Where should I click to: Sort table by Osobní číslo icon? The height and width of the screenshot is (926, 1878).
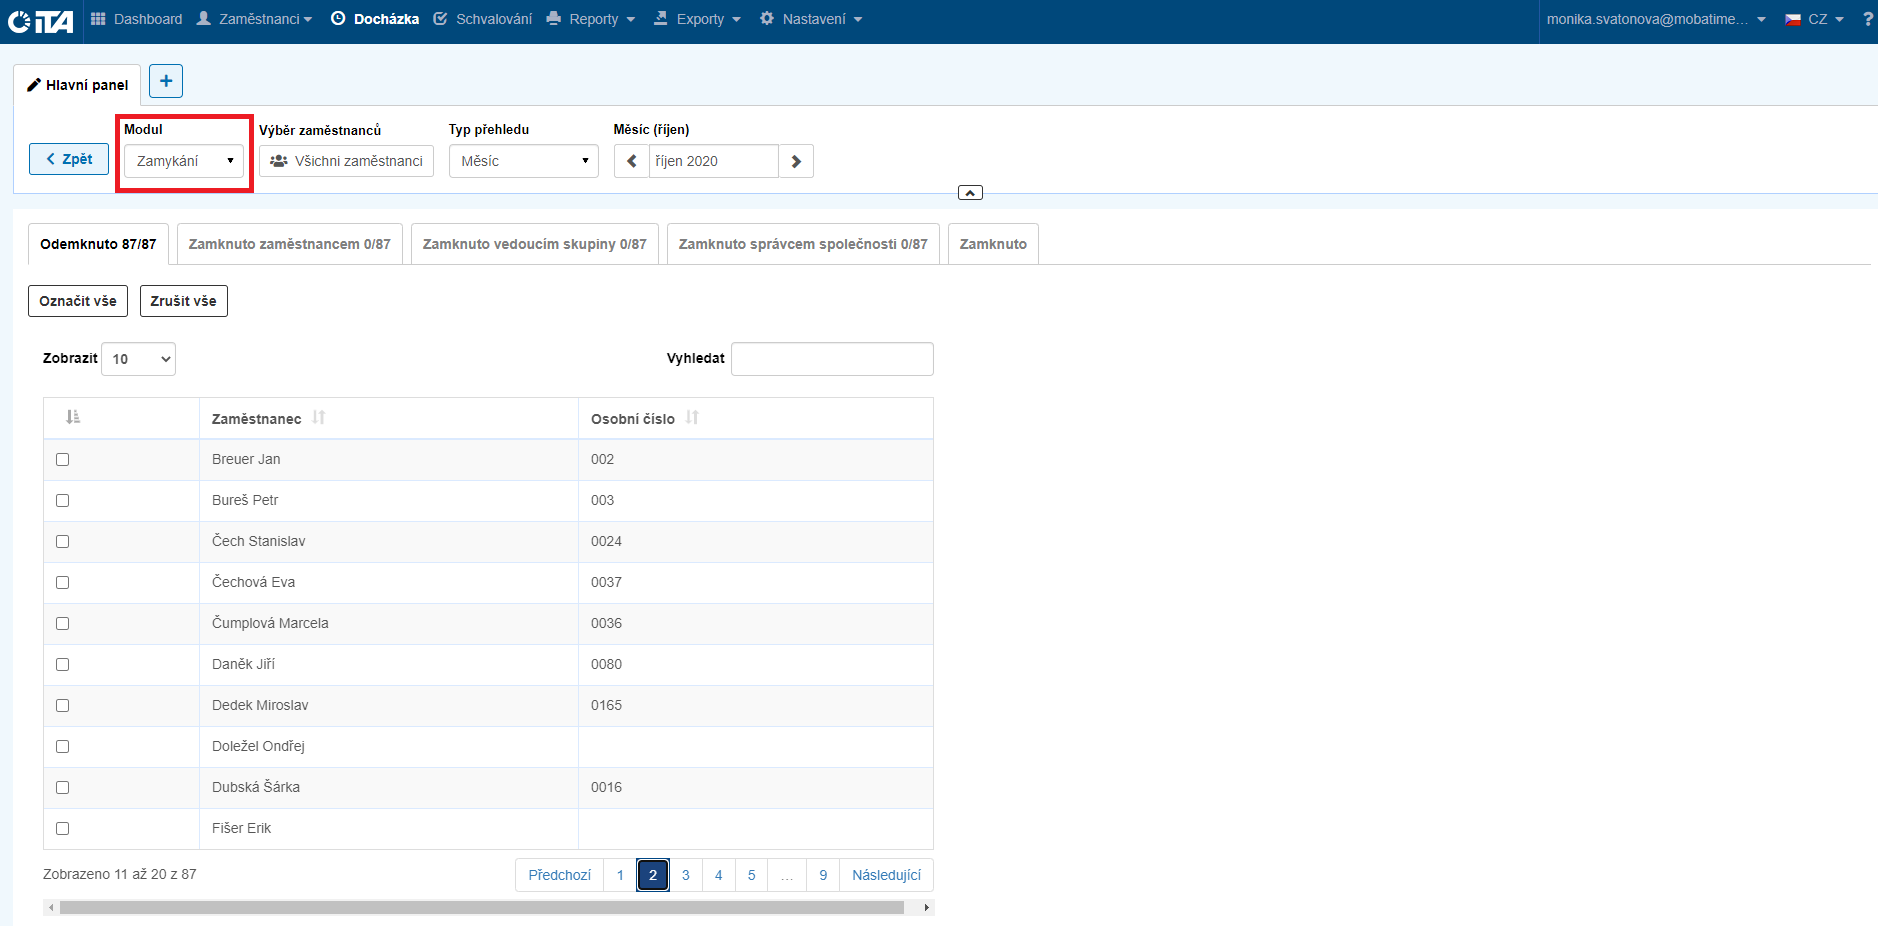692,418
